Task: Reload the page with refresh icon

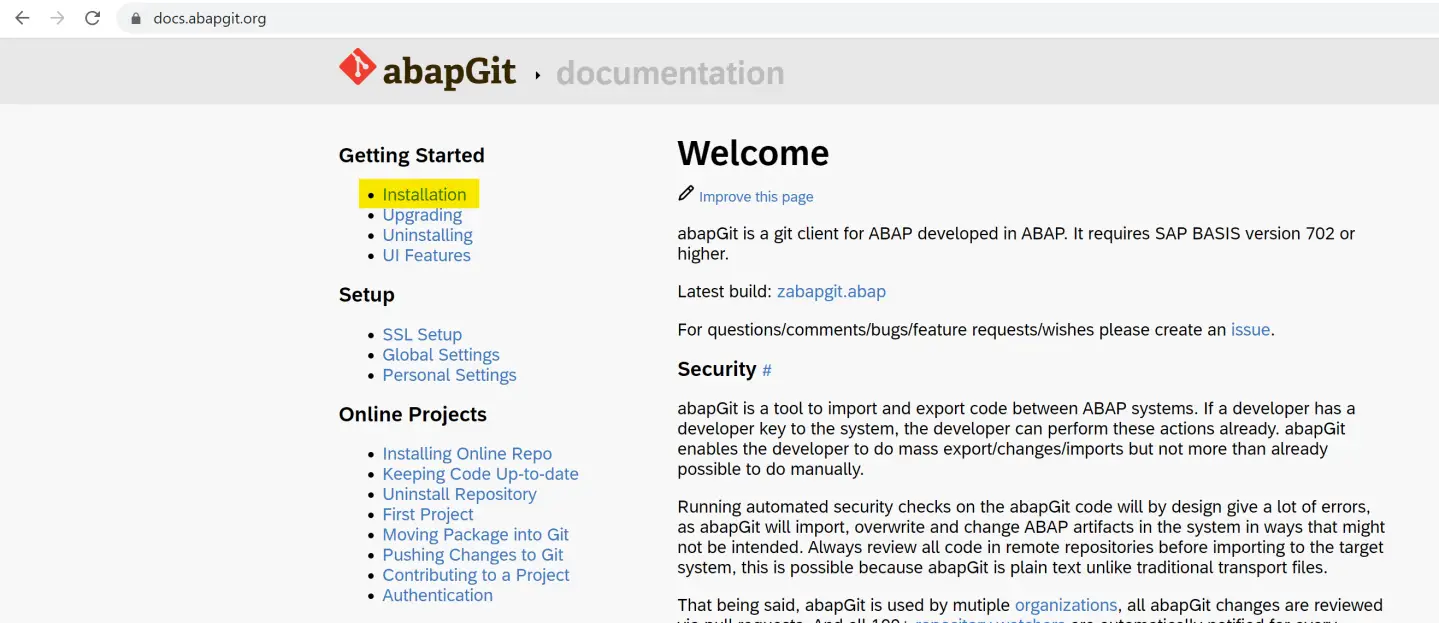Action: (x=92, y=18)
